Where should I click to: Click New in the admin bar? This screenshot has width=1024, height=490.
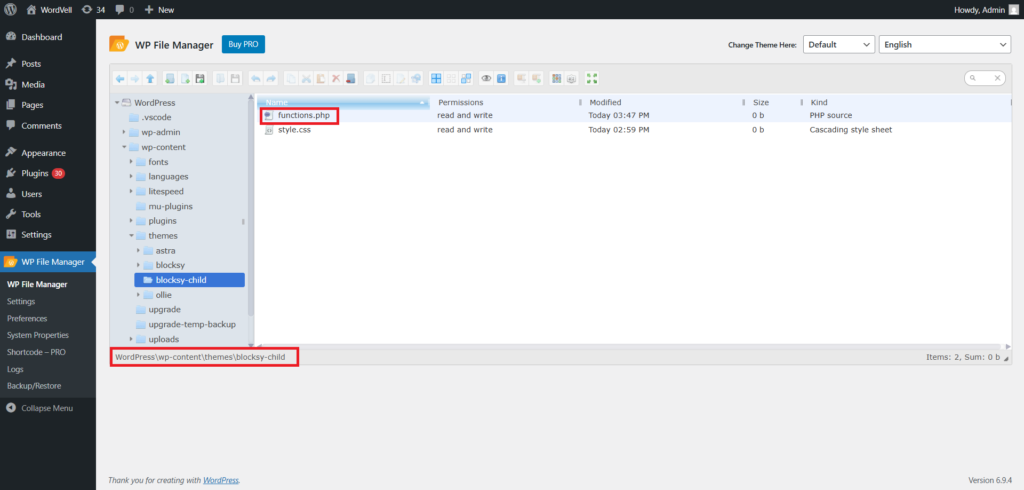coord(159,10)
